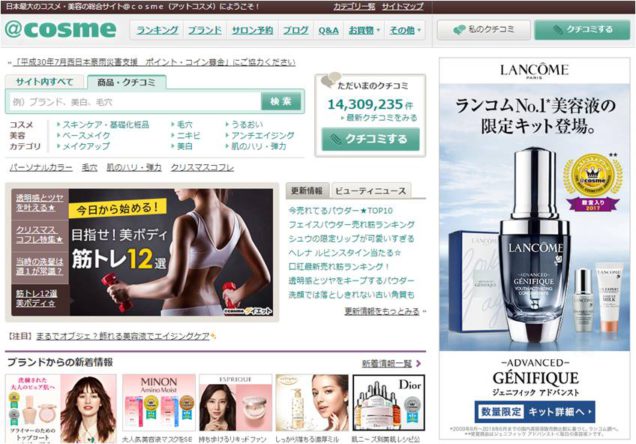Select the クリスマスコフレ特集 banner tab
The height and width of the screenshot is (444, 636).
[40, 234]
